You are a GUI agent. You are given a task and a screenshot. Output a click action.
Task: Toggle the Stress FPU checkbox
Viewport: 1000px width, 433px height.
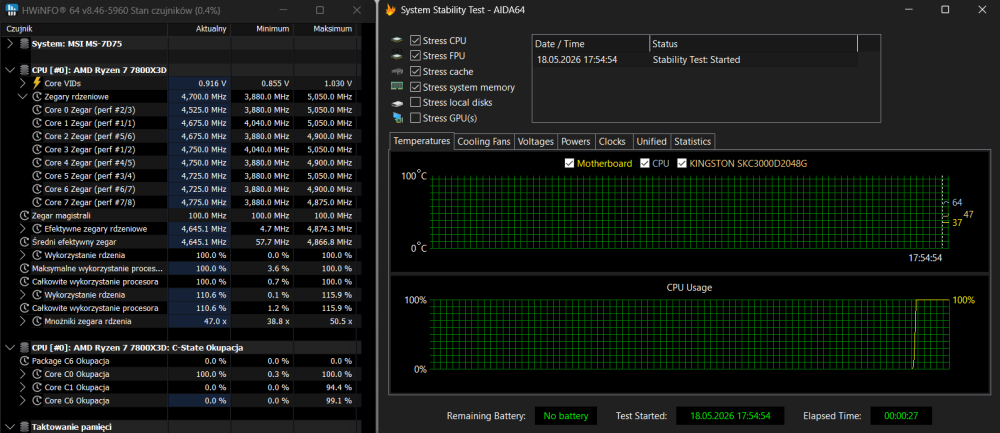415,55
